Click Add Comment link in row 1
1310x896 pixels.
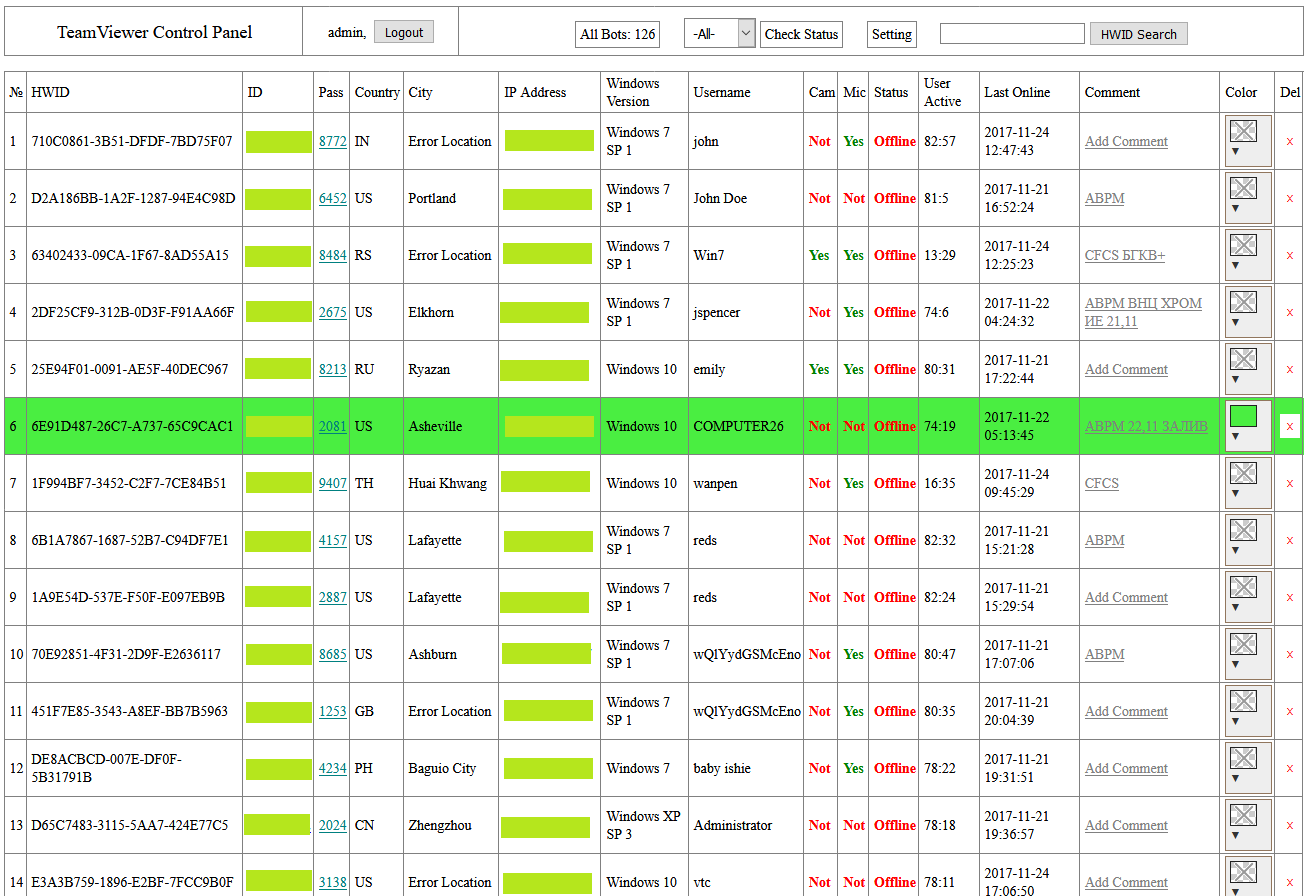coord(1126,141)
